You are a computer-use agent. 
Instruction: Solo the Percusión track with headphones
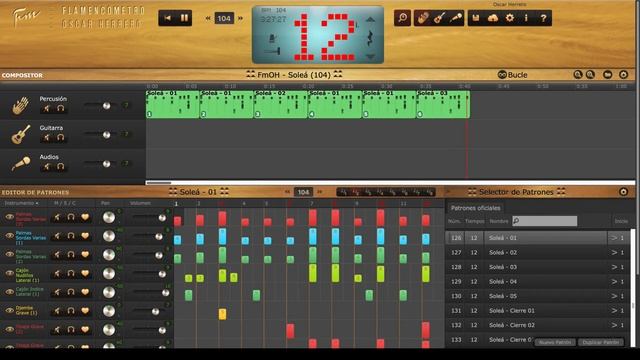(x=61, y=108)
